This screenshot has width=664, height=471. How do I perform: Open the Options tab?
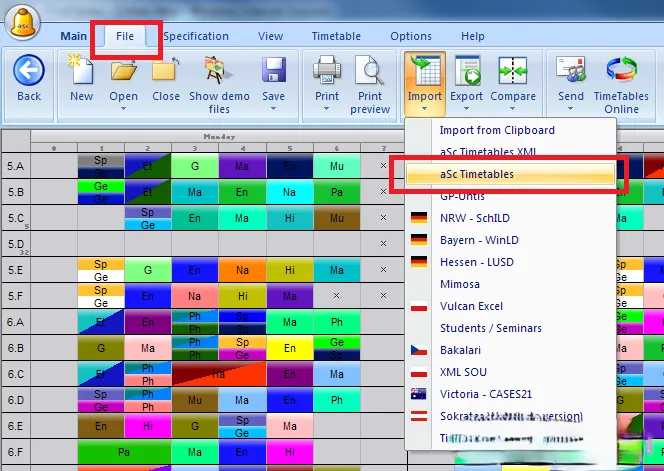coord(411,36)
